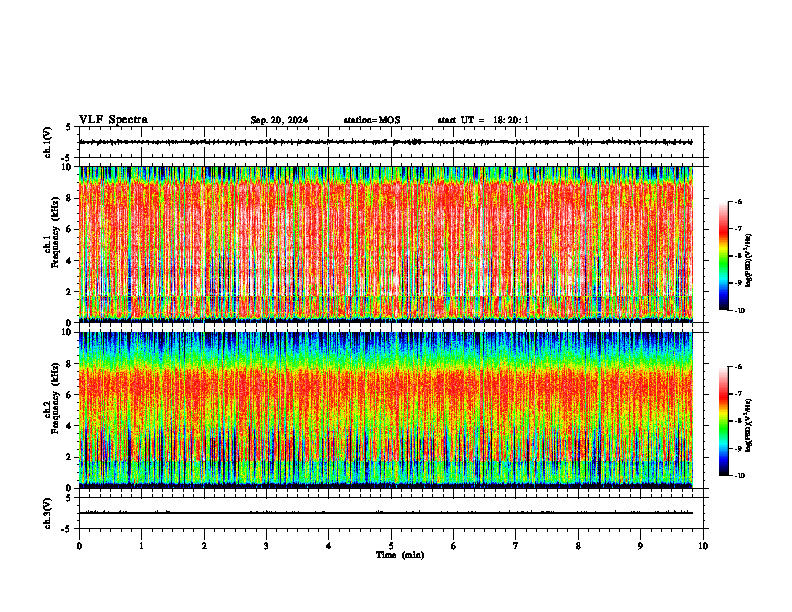
Task: Click the "ch.3(V)" waveform axis label
Action: (48, 513)
